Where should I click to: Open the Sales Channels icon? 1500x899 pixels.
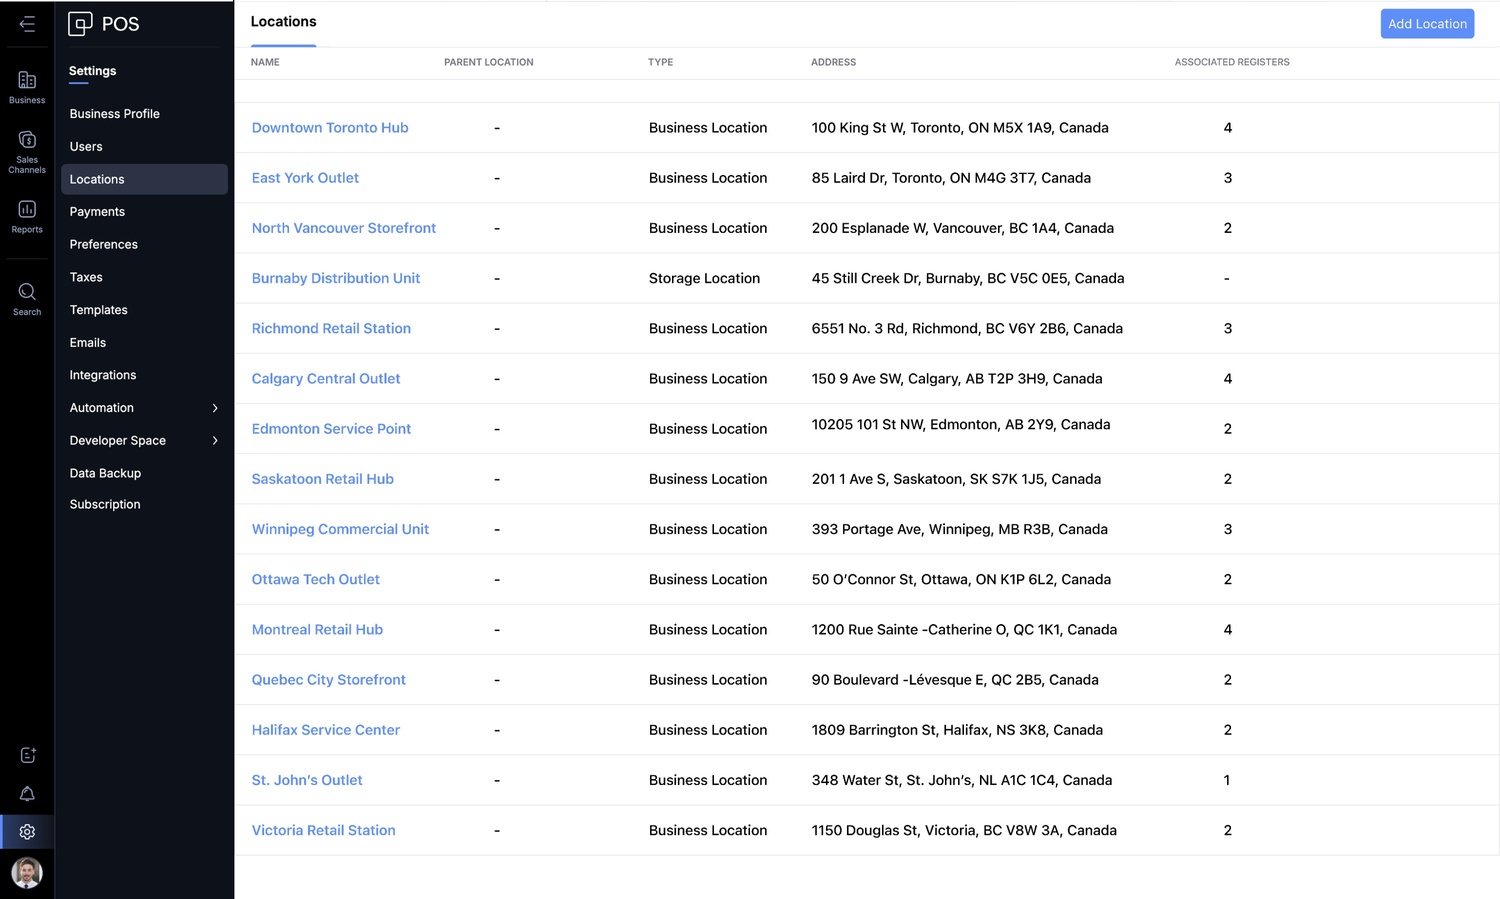[27, 141]
